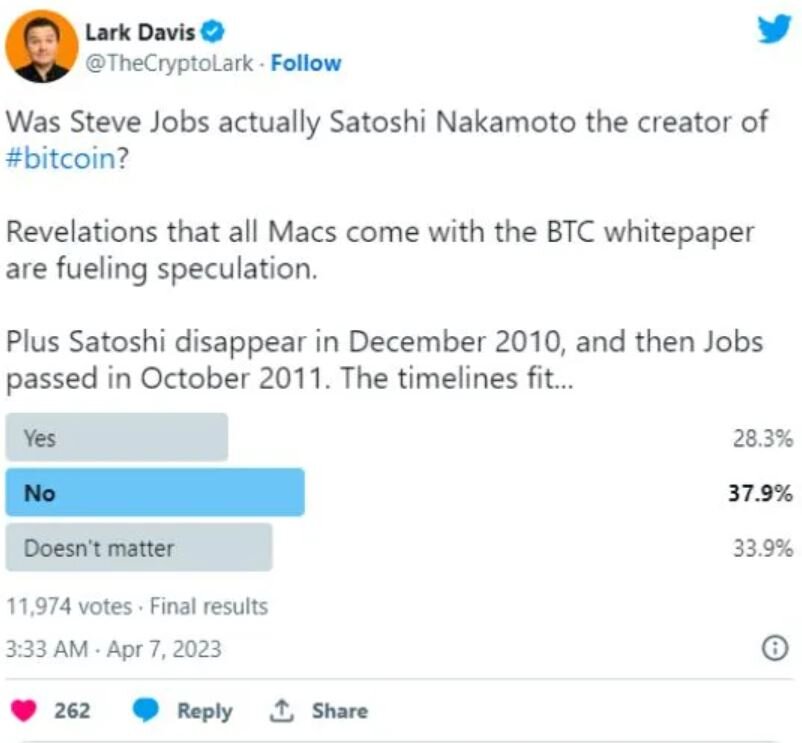This screenshot has width=802, height=743.
Task: Open the #bitcoin hashtag link
Action: [x=62, y=160]
